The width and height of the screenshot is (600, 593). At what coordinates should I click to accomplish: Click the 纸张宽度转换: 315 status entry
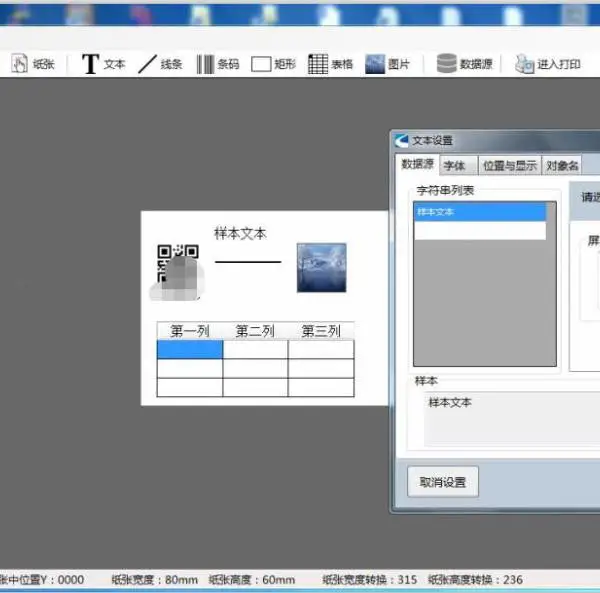coord(370,580)
